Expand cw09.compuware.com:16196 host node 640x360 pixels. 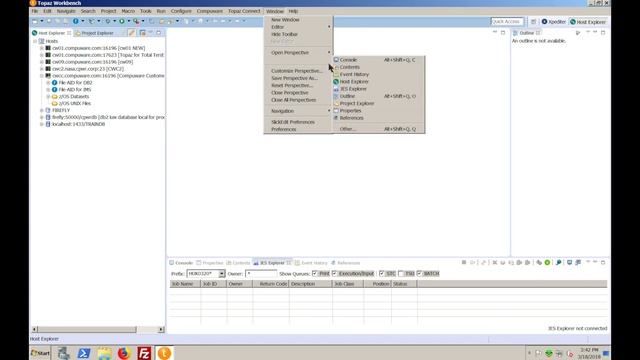42,62
